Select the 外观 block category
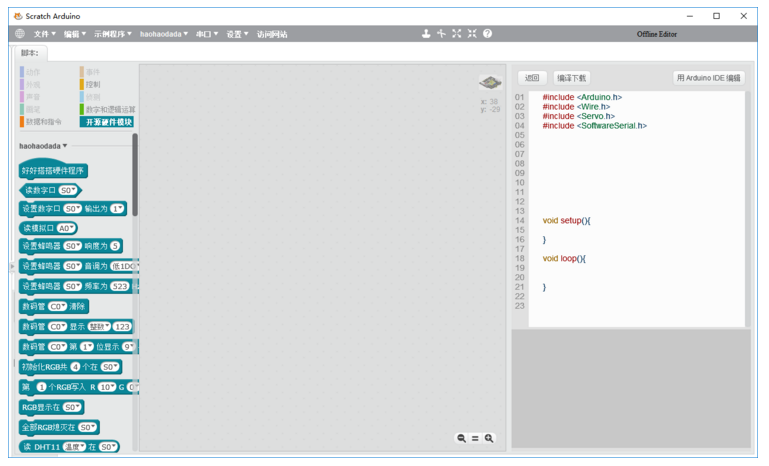The height and width of the screenshot is (466, 769). (30, 84)
